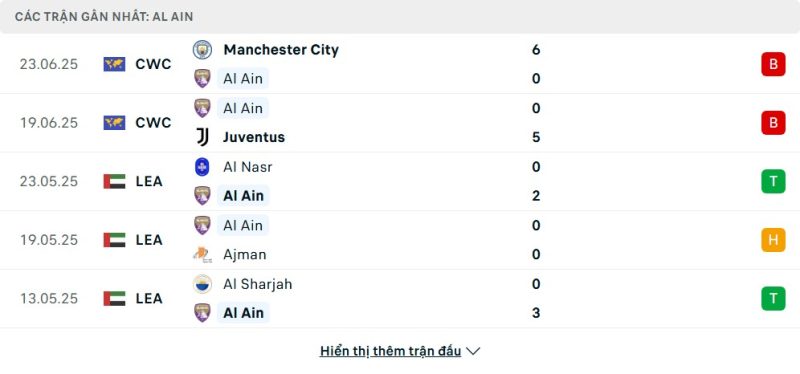
Task: Click the orange H draw badge
Action: pyautogui.click(x=773, y=240)
